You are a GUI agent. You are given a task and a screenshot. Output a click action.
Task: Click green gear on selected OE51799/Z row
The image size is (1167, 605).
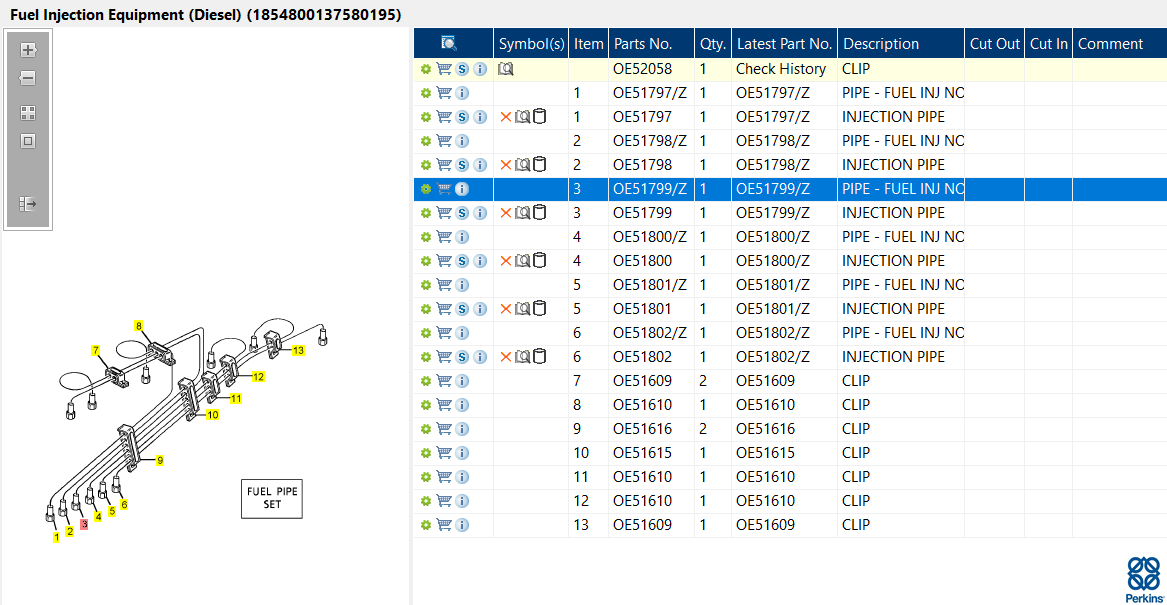point(426,189)
